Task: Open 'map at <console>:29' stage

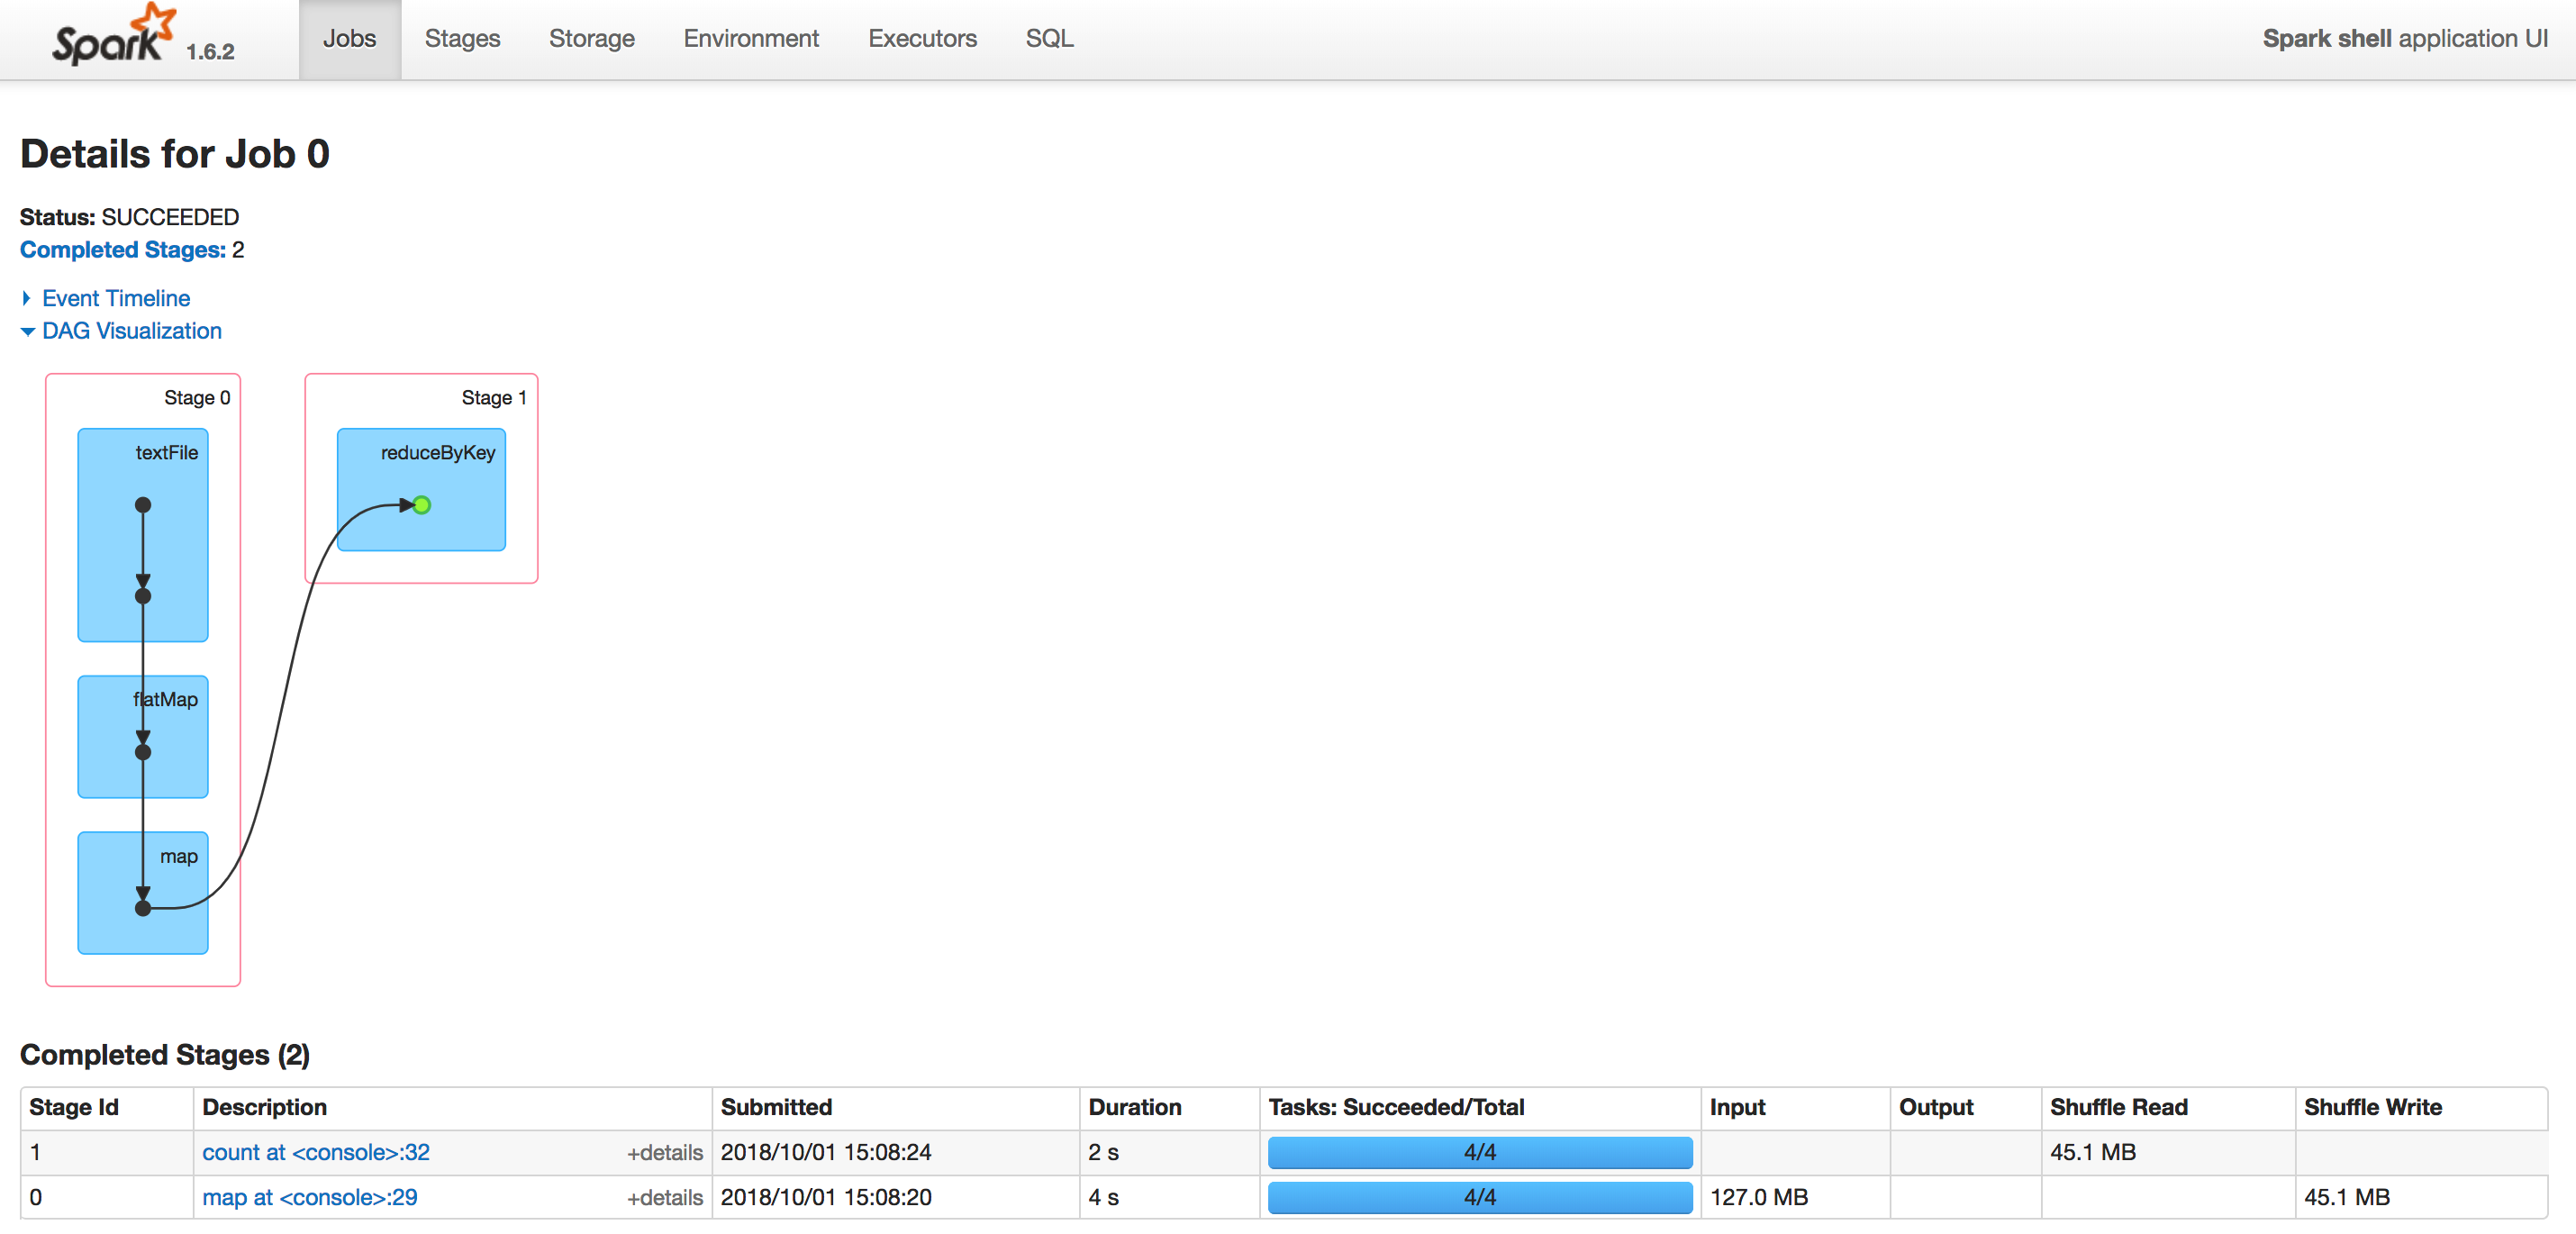Action: (x=310, y=1197)
